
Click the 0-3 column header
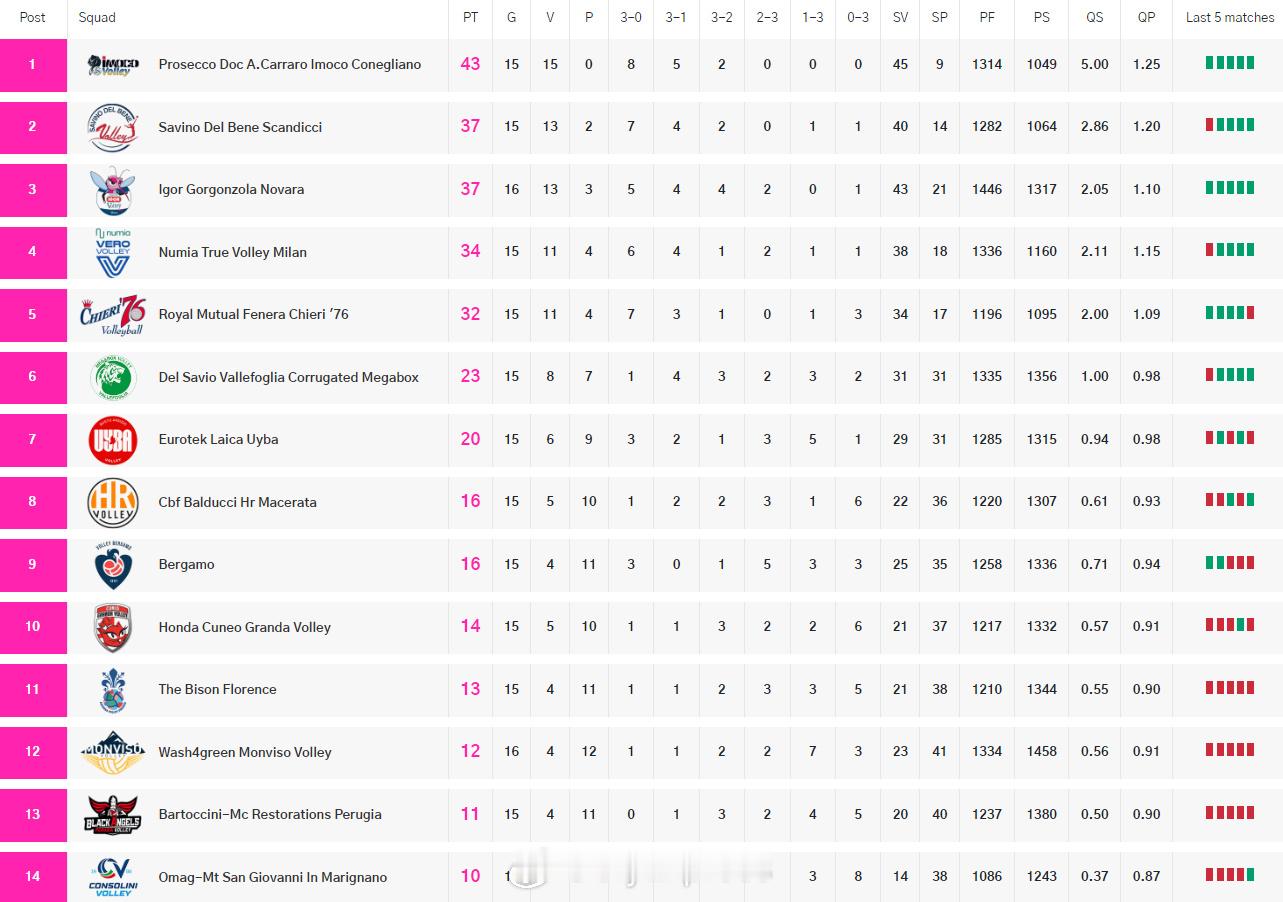click(858, 17)
